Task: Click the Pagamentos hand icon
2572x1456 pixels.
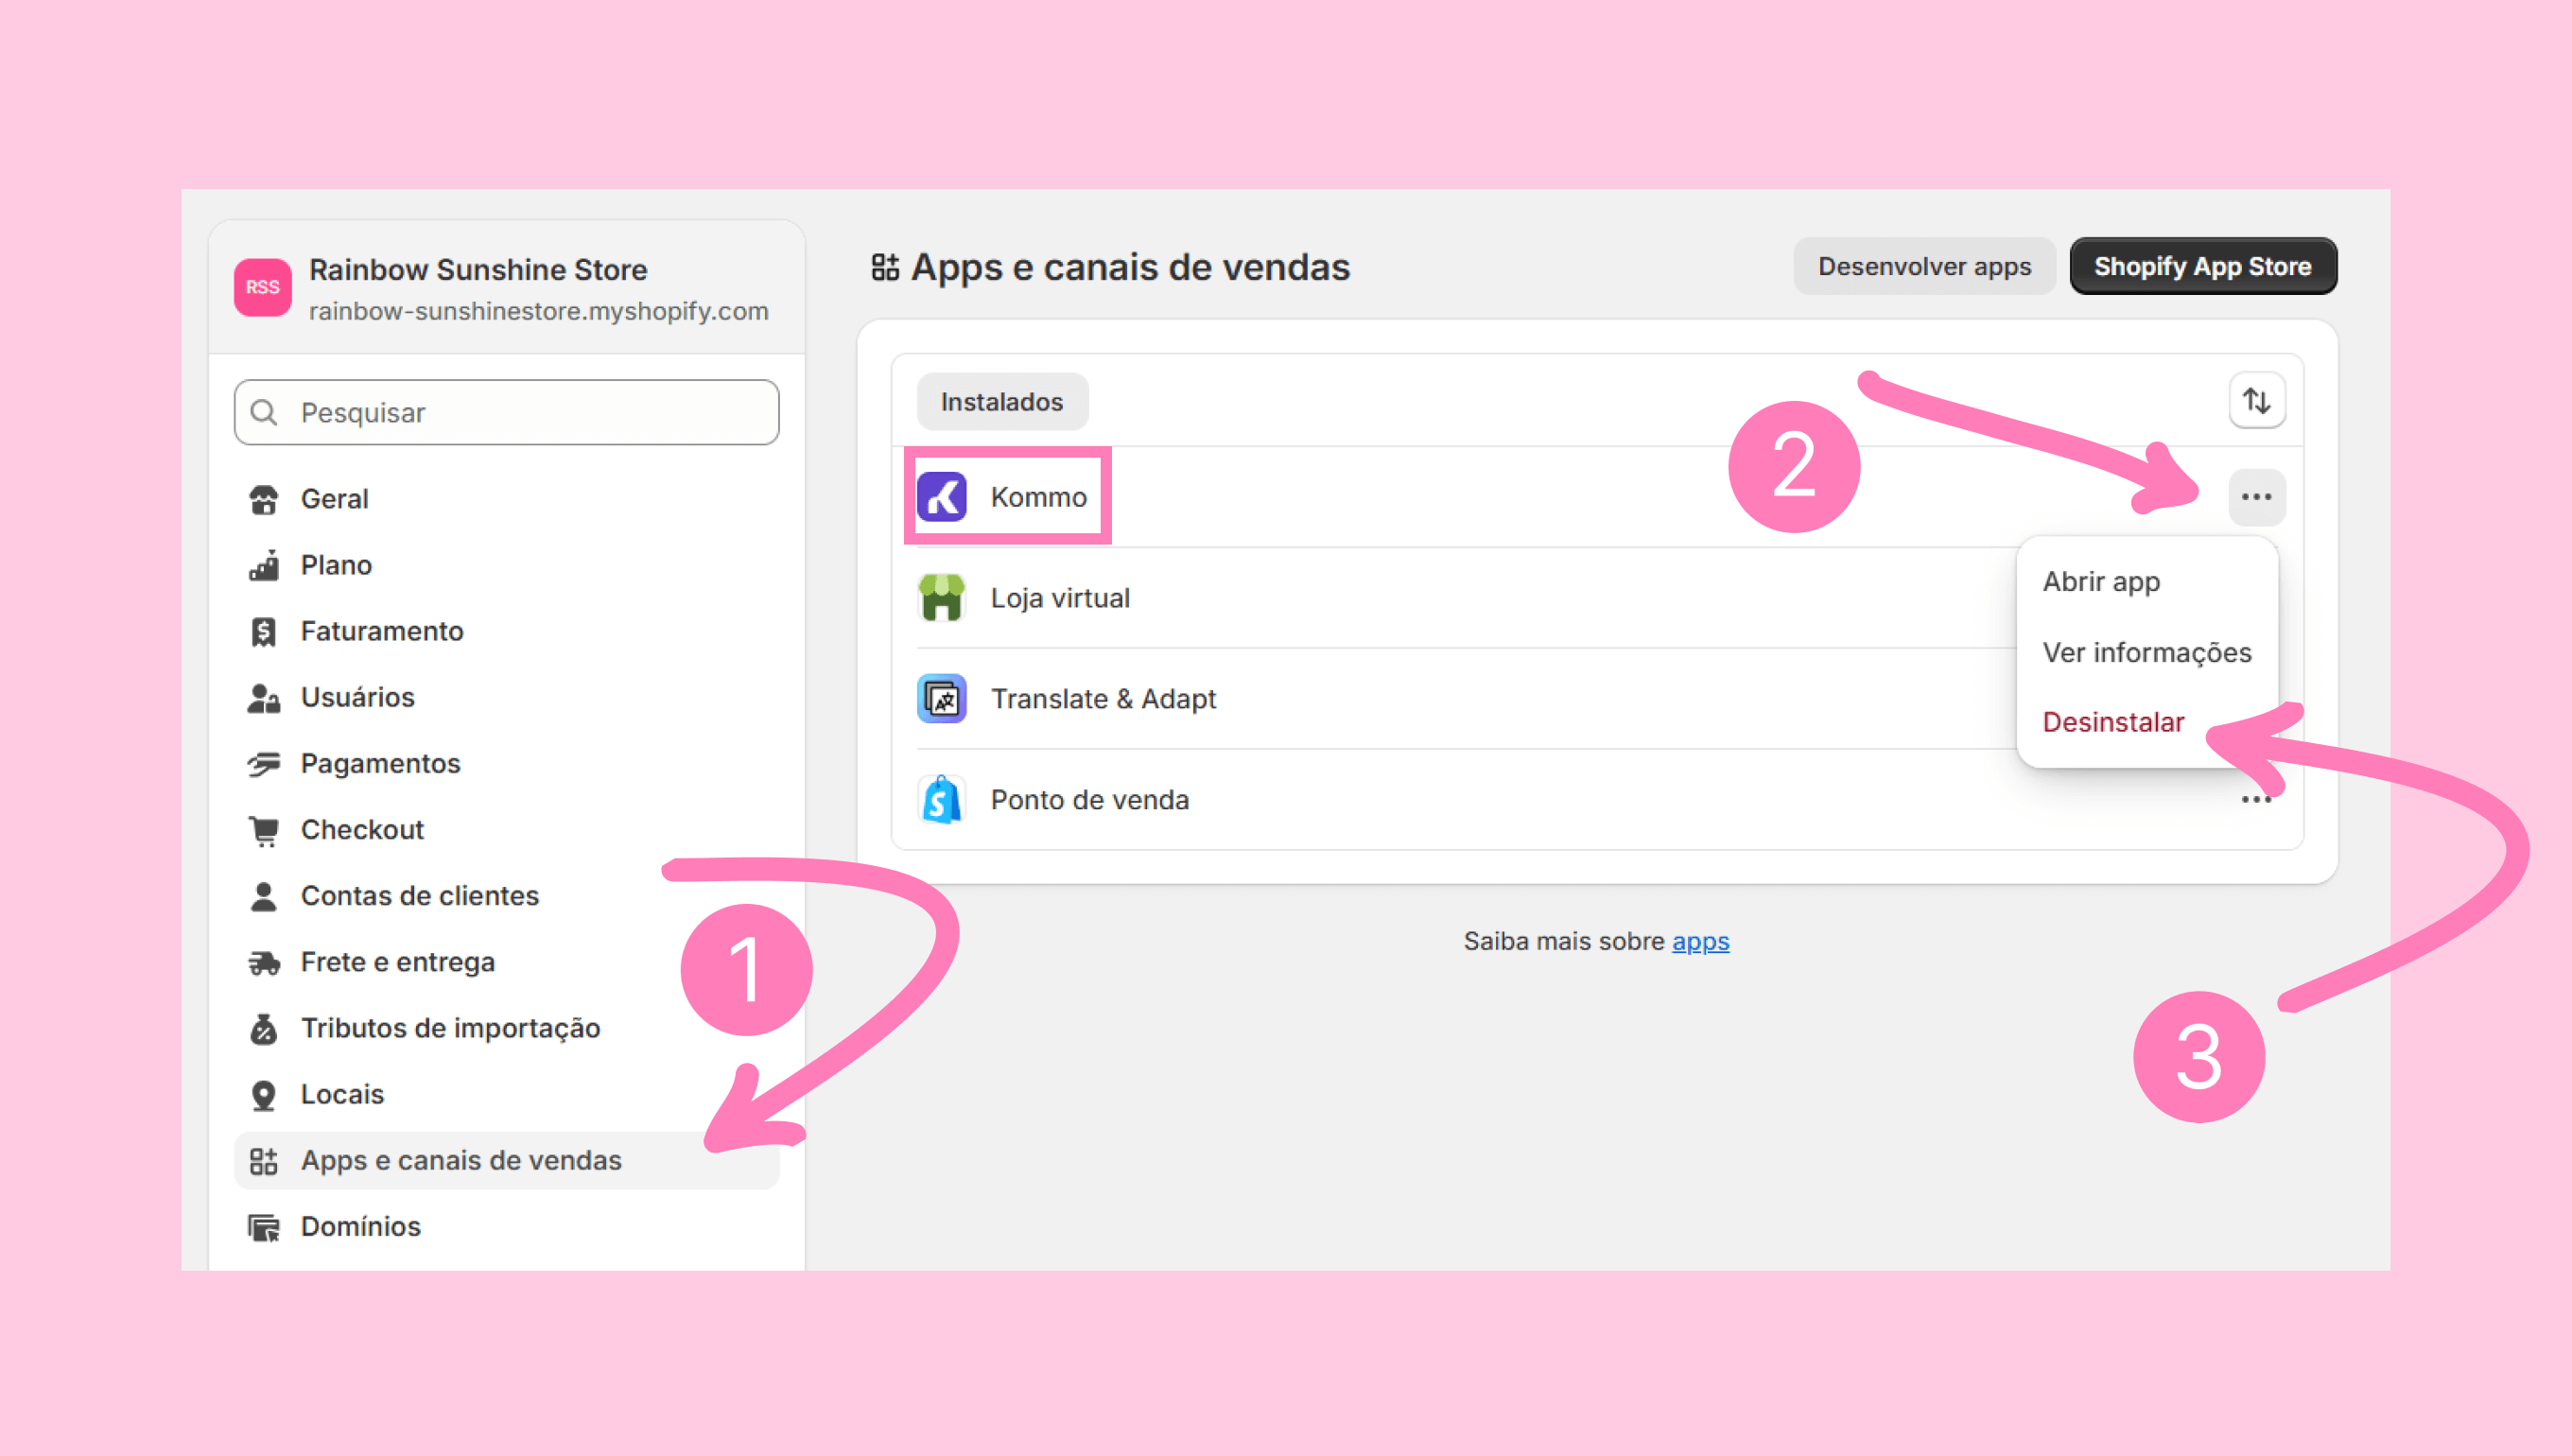Action: tap(264, 764)
